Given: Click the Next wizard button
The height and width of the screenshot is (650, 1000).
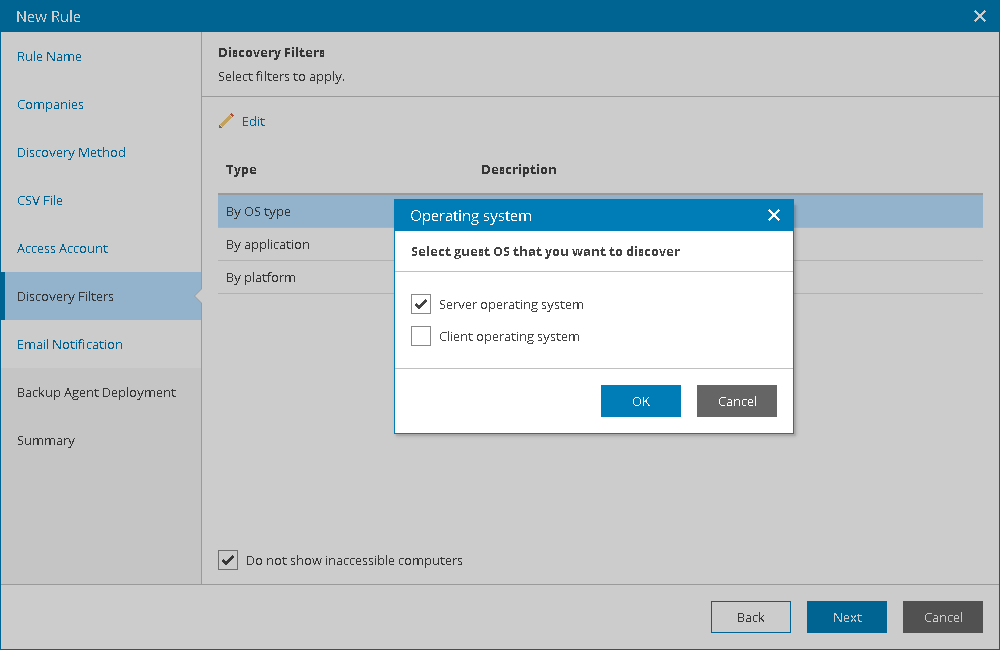Looking at the screenshot, I should pyautogui.click(x=847, y=617).
